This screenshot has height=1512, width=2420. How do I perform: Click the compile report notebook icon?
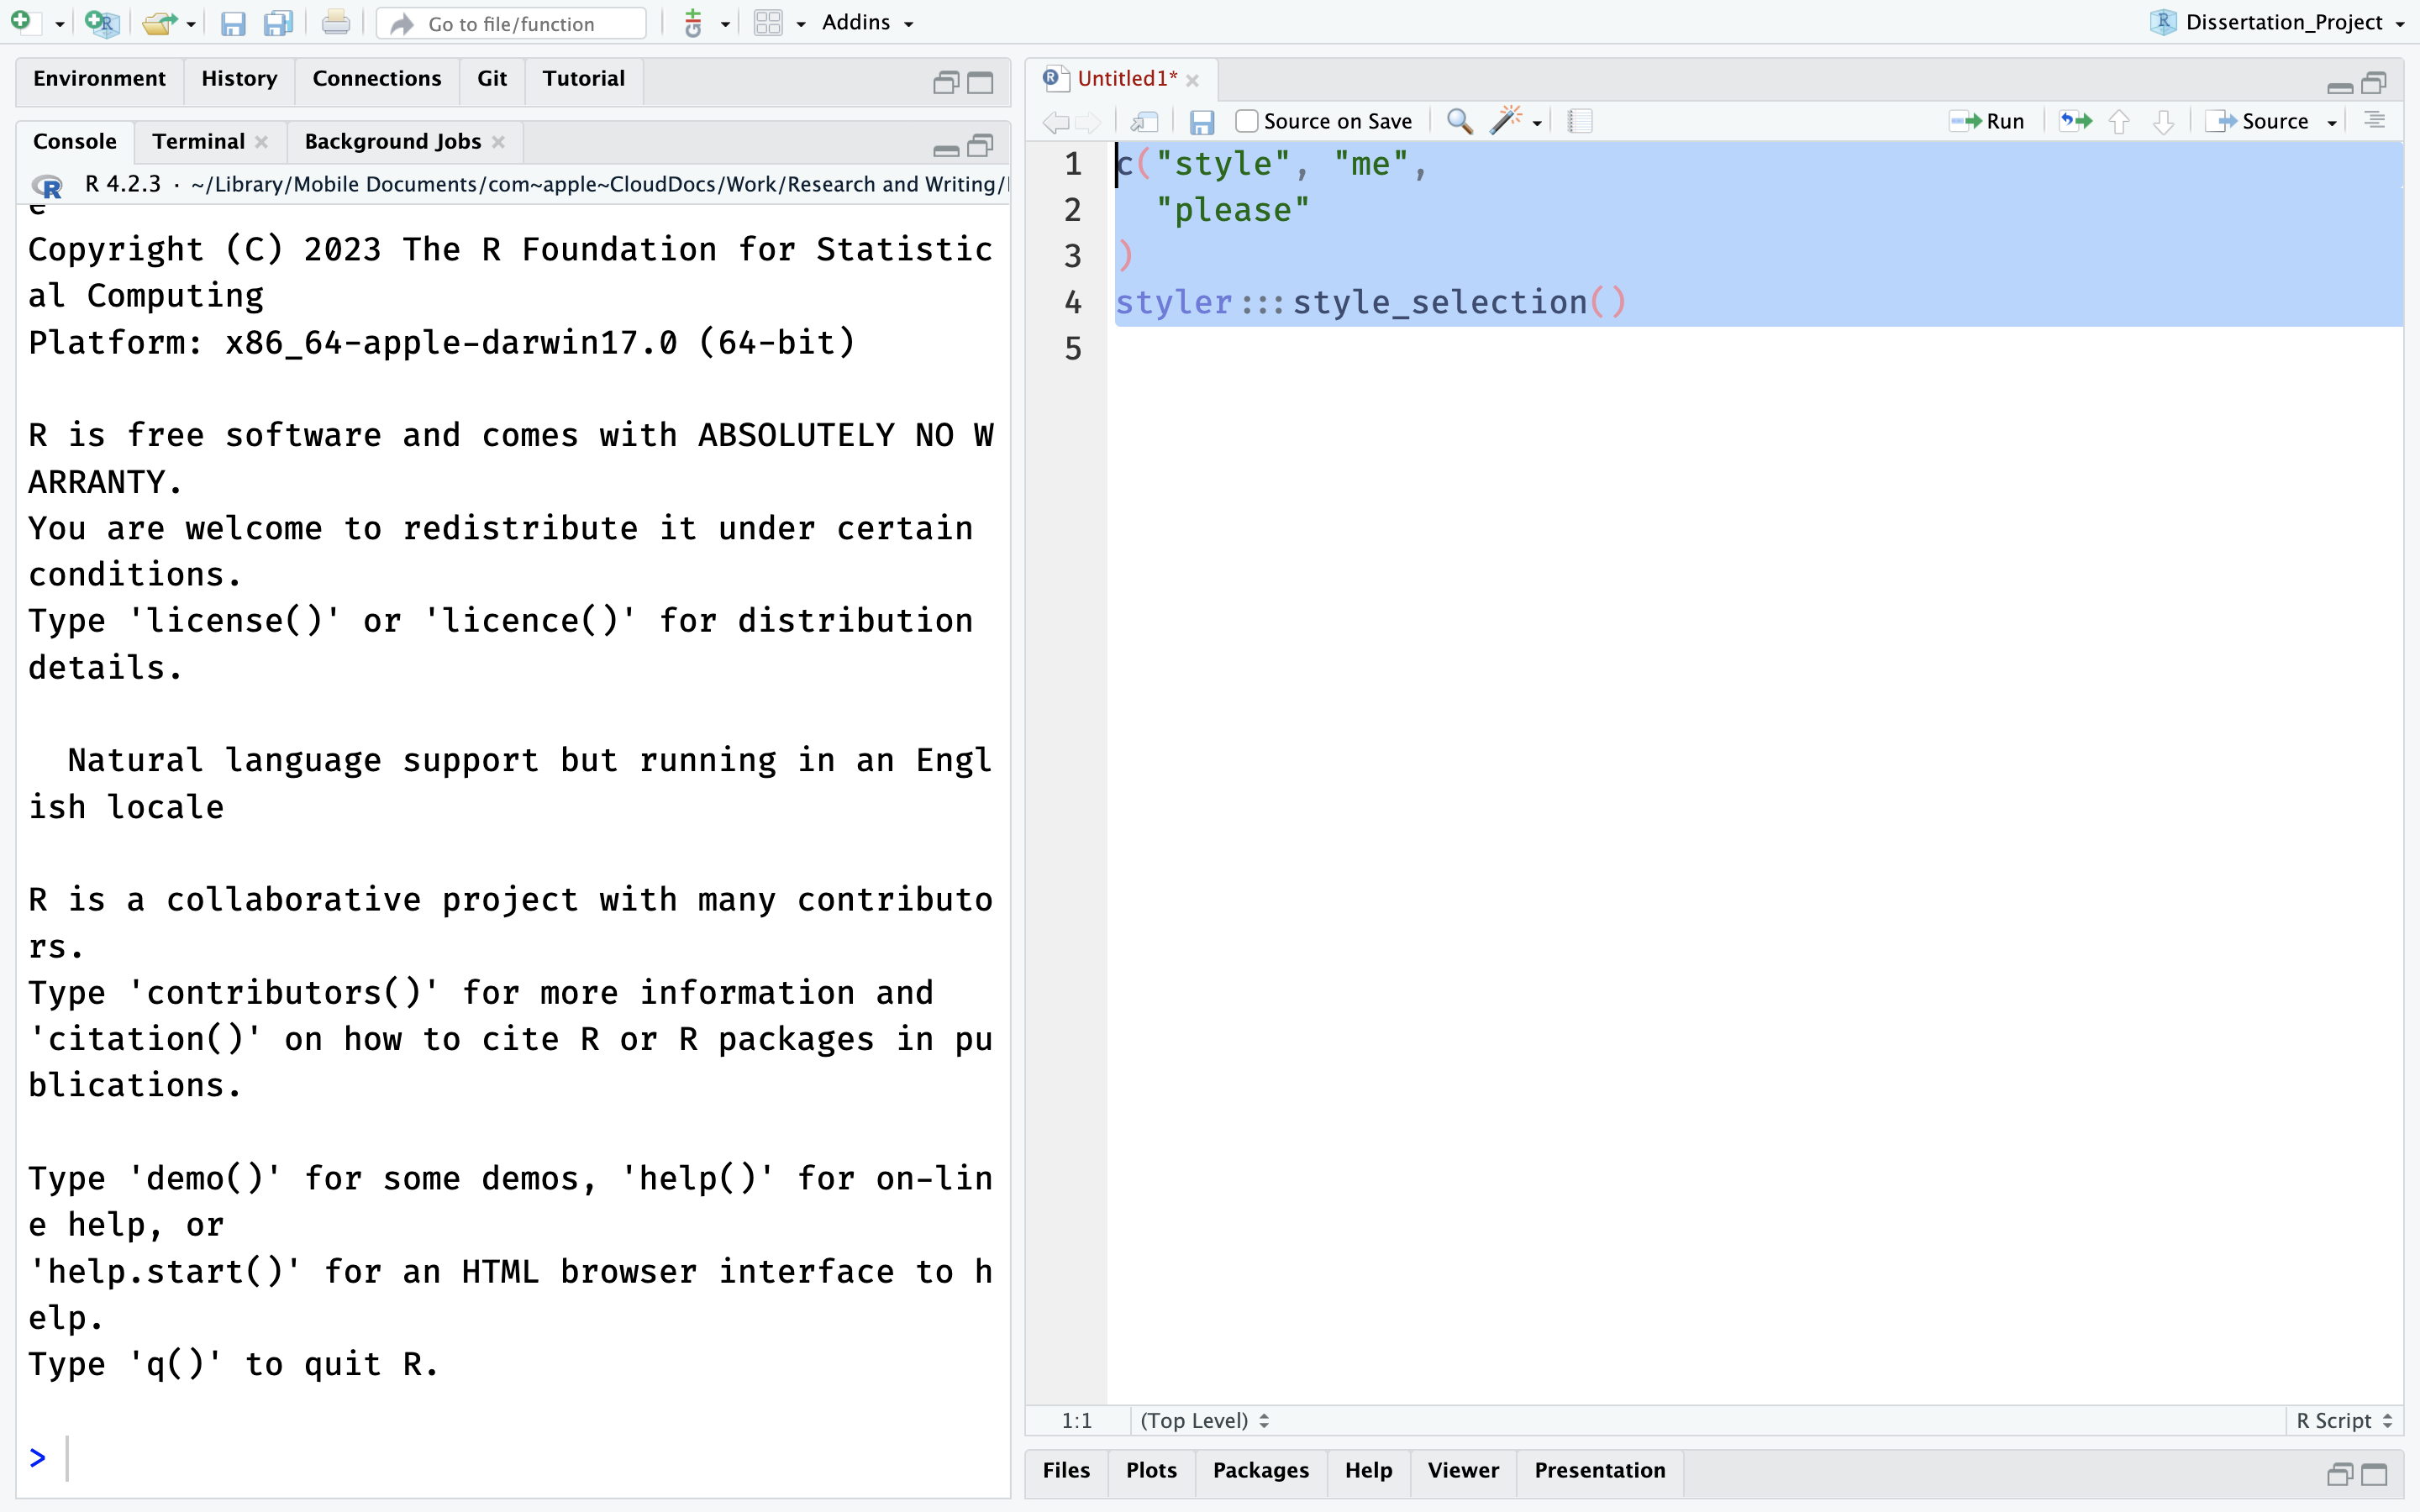click(1580, 120)
